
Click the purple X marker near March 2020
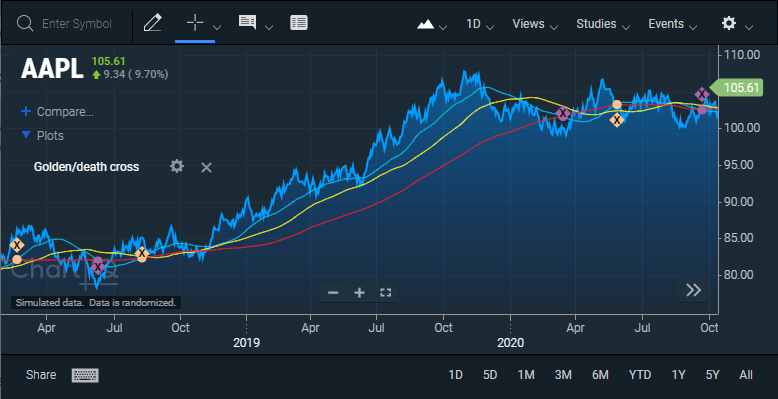coord(563,114)
